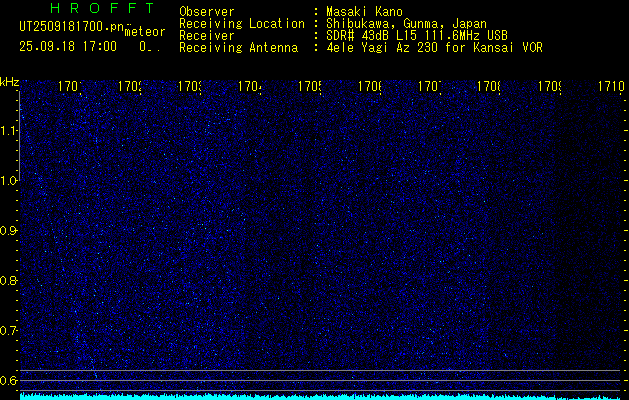Screen dimensions: 629x400
Task: Click the 0.8 kHz axis label
Action: click(x=8, y=280)
